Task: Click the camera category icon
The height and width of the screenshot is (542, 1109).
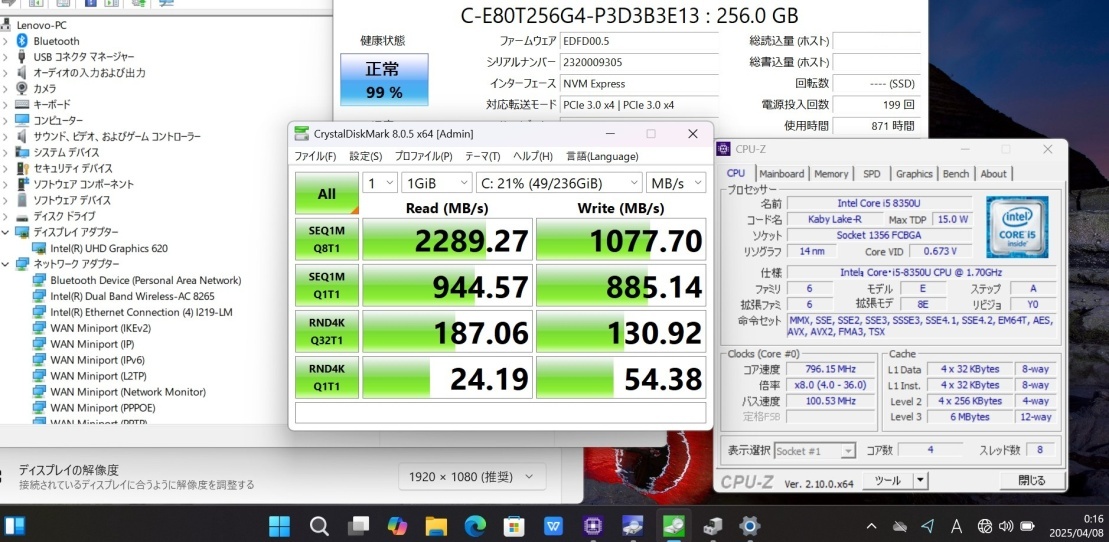Action: 22,88
